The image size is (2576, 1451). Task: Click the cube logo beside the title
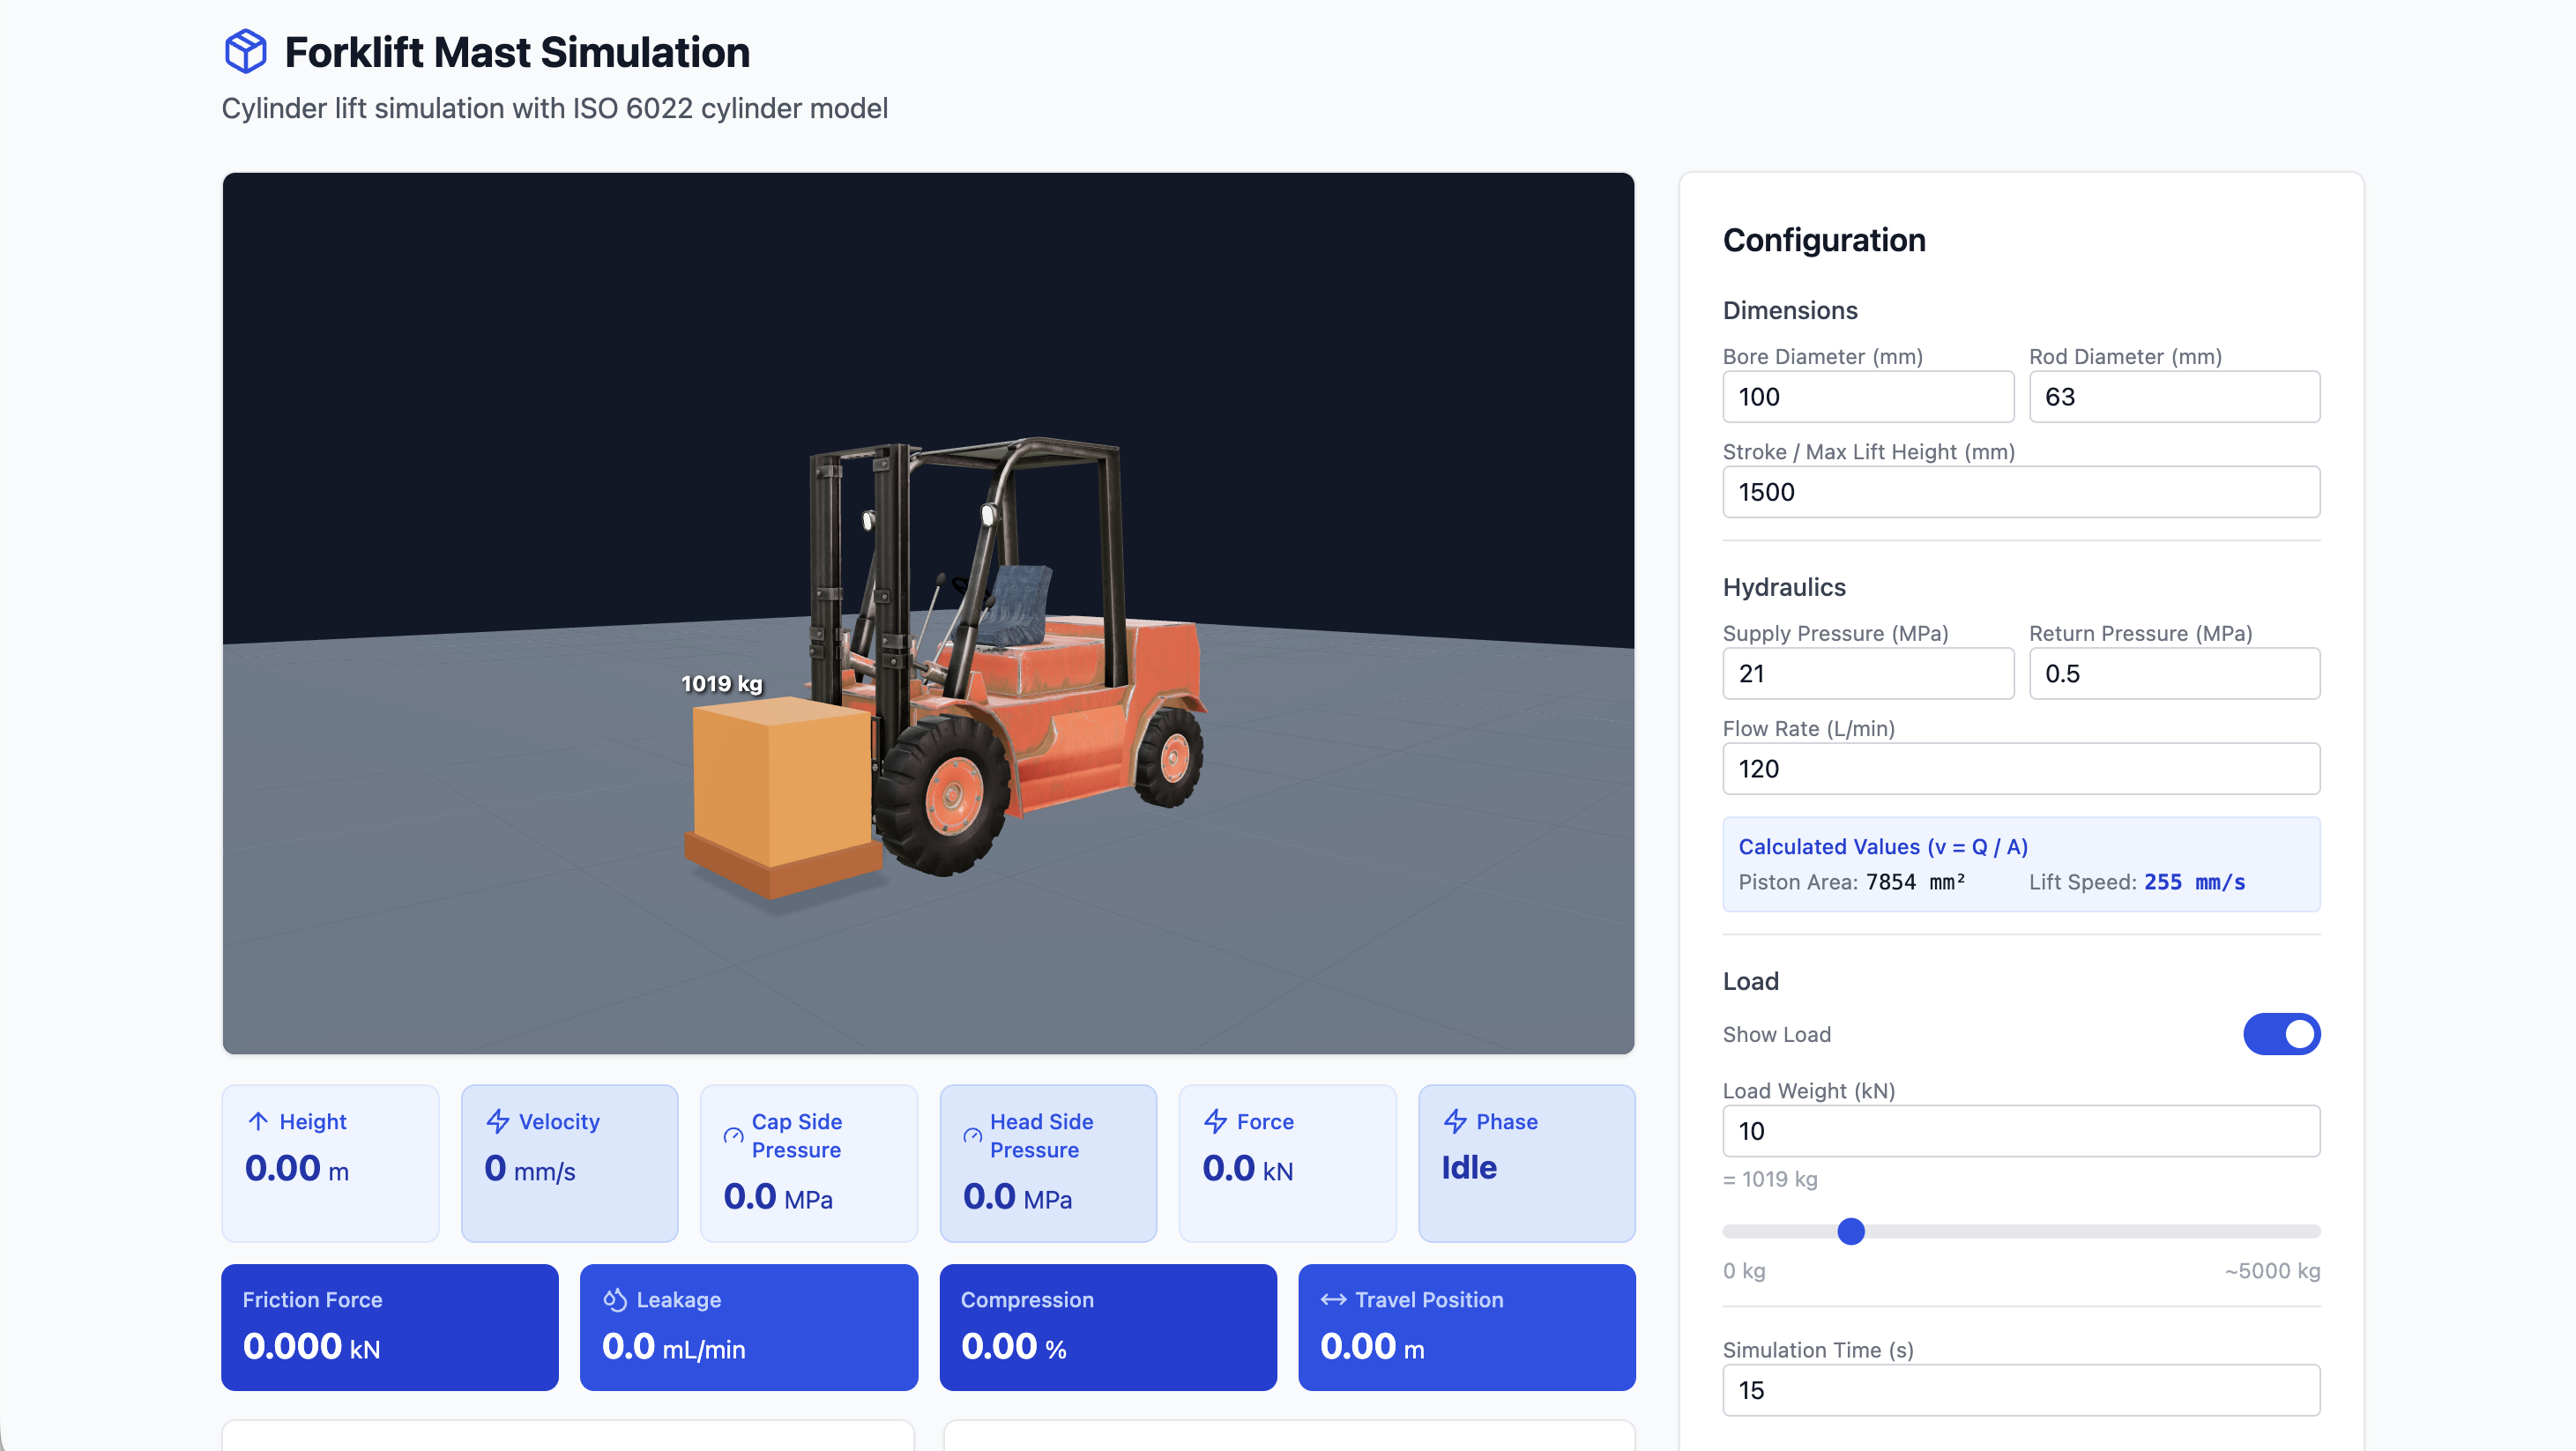[245, 51]
